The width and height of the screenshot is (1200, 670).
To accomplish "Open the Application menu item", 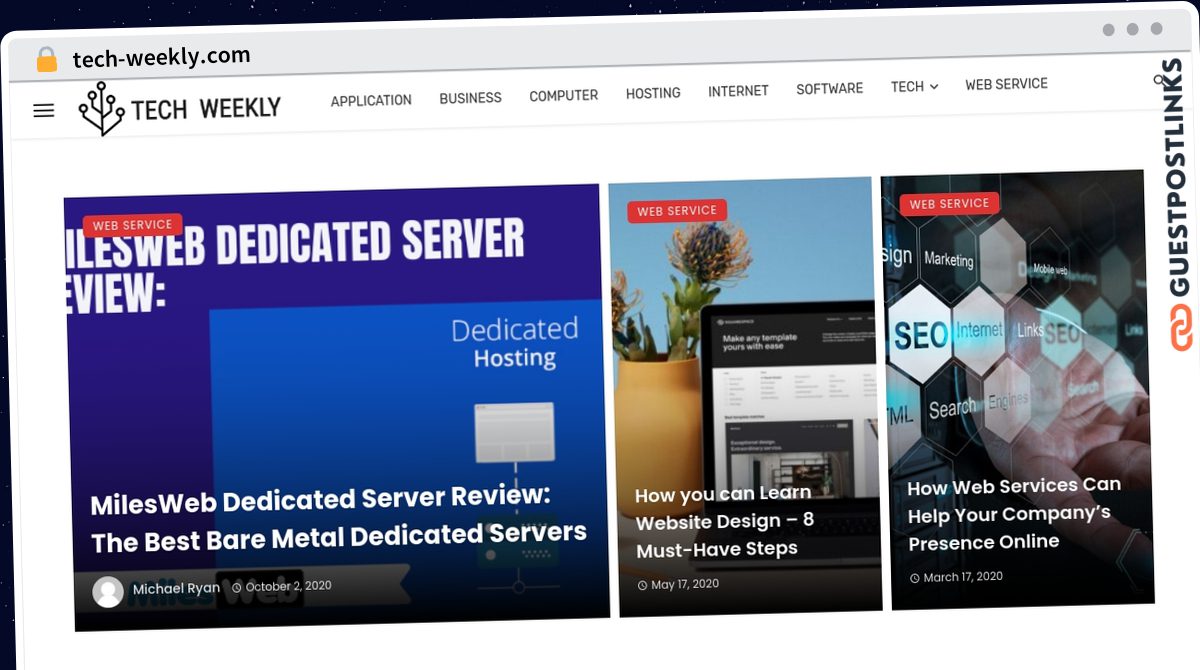I will point(371,100).
